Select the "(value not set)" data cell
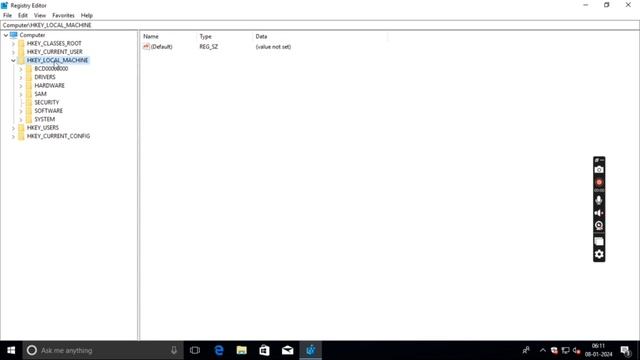The image size is (640, 360). (273, 47)
